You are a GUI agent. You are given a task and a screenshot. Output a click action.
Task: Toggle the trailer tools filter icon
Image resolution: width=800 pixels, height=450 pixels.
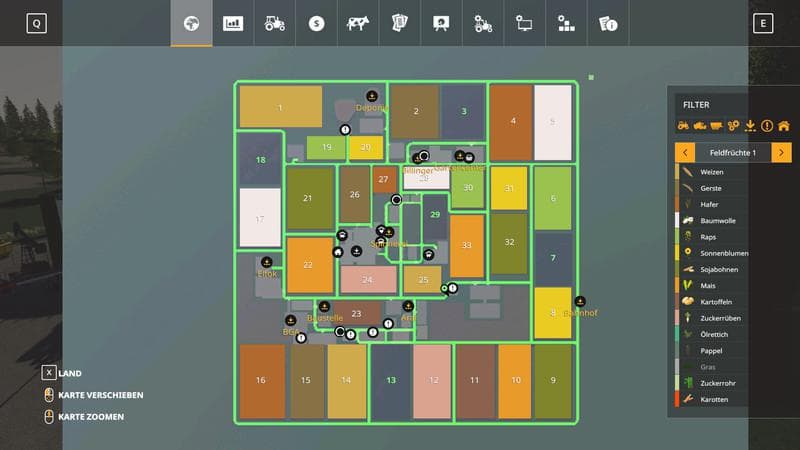pos(716,126)
